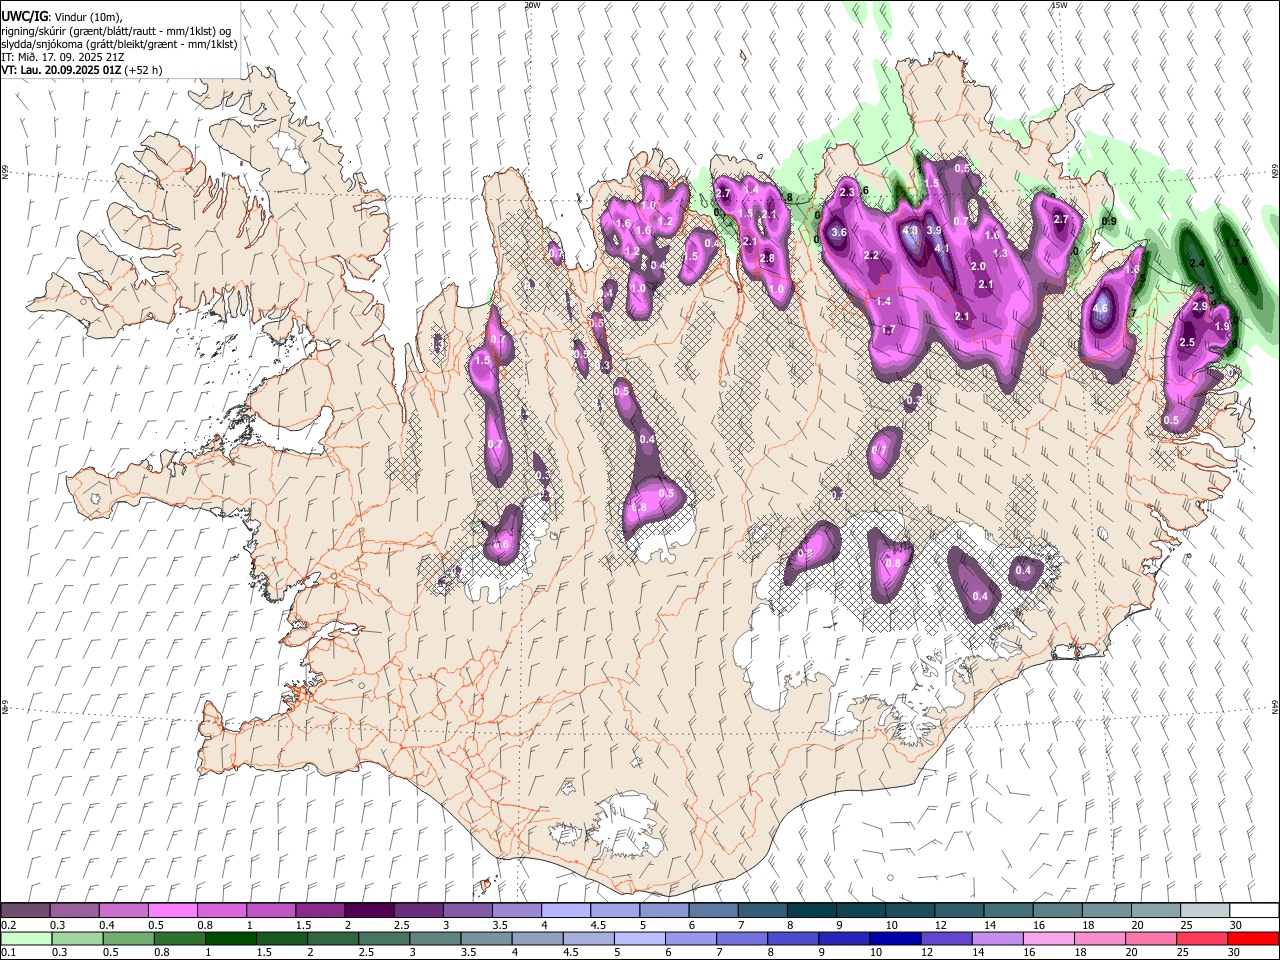Screen dimensions: 1280x960
Task: Click the 4.8 snowfall value on the map
Action: pos(910,230)
